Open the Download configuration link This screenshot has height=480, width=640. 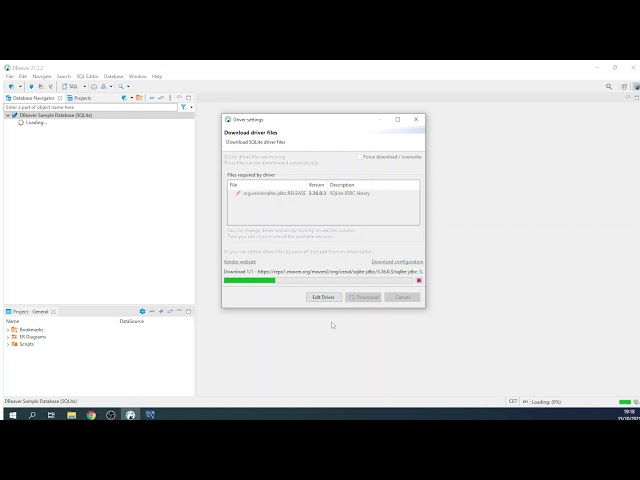click(397, 262)
